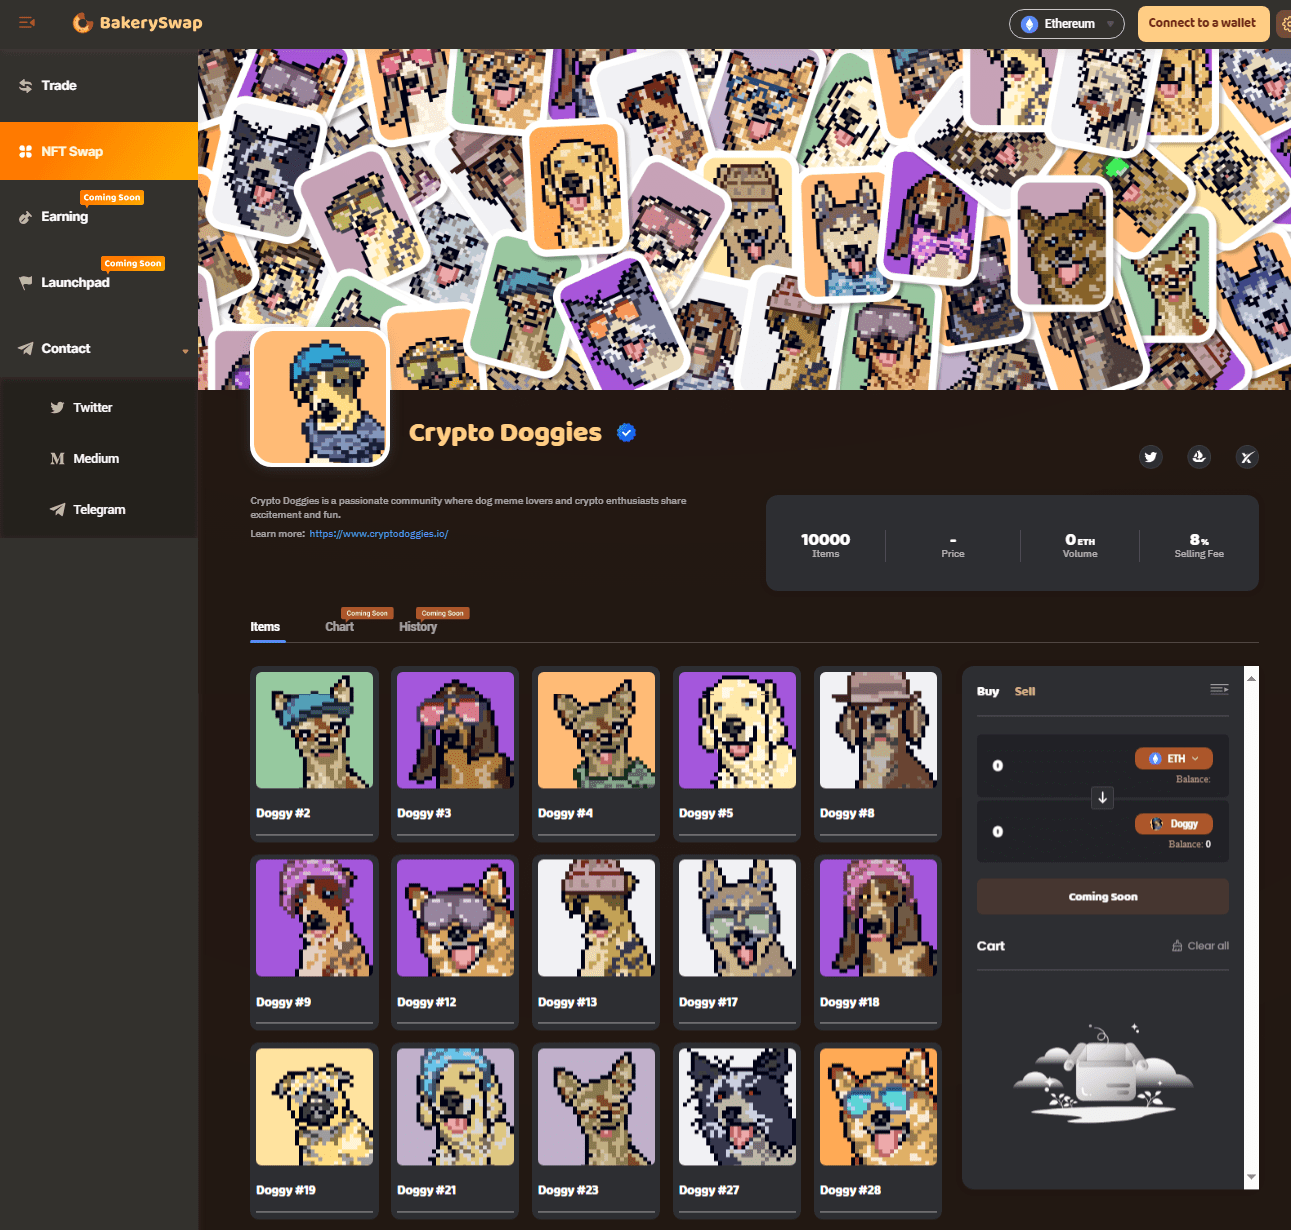Select the Sell tab in swap panel
This screenshot has width=1291, height=1230.
click(x=1025, y=691)
